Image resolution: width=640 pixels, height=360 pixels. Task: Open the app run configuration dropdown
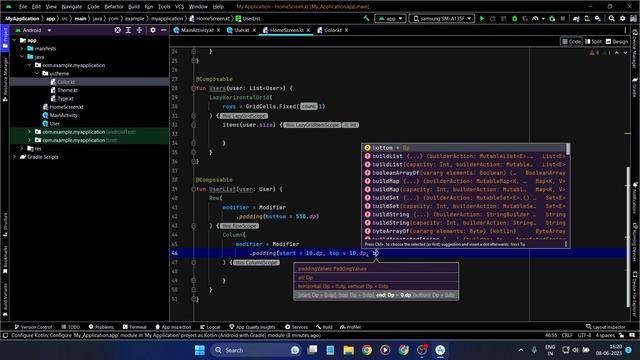[x=391, y=18]
